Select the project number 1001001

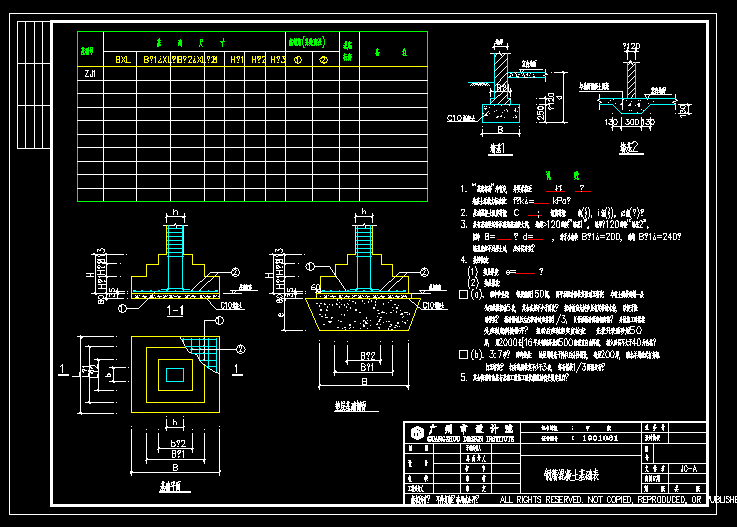600,438
